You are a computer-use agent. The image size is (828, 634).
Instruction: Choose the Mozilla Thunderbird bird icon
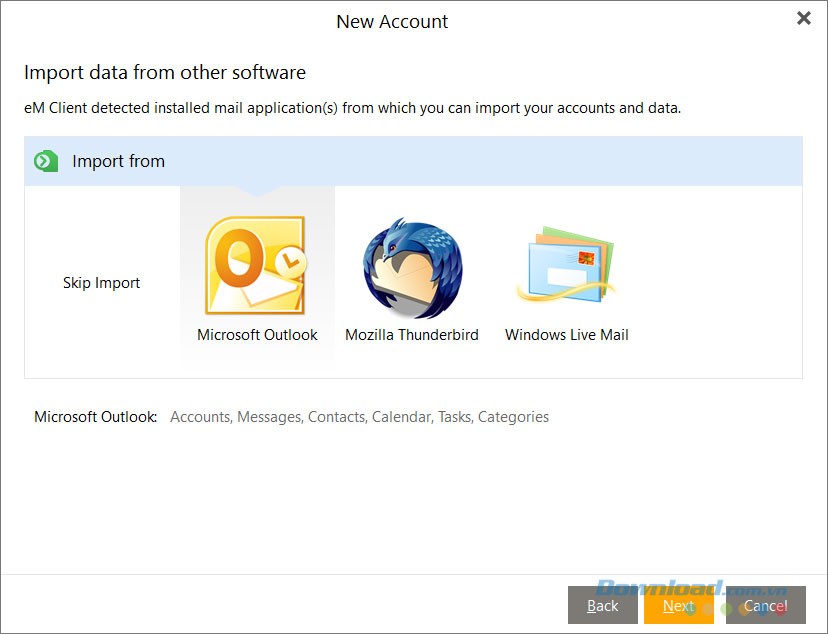[411, 268]
